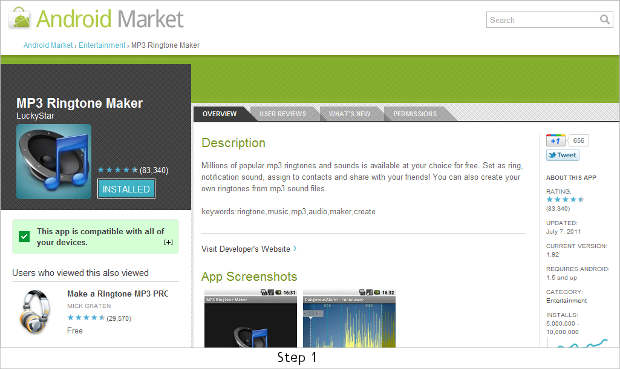The image size is (620, 369).
Task: Open the headphones icon for Make a Ringtone
Action: coord(35,311)
